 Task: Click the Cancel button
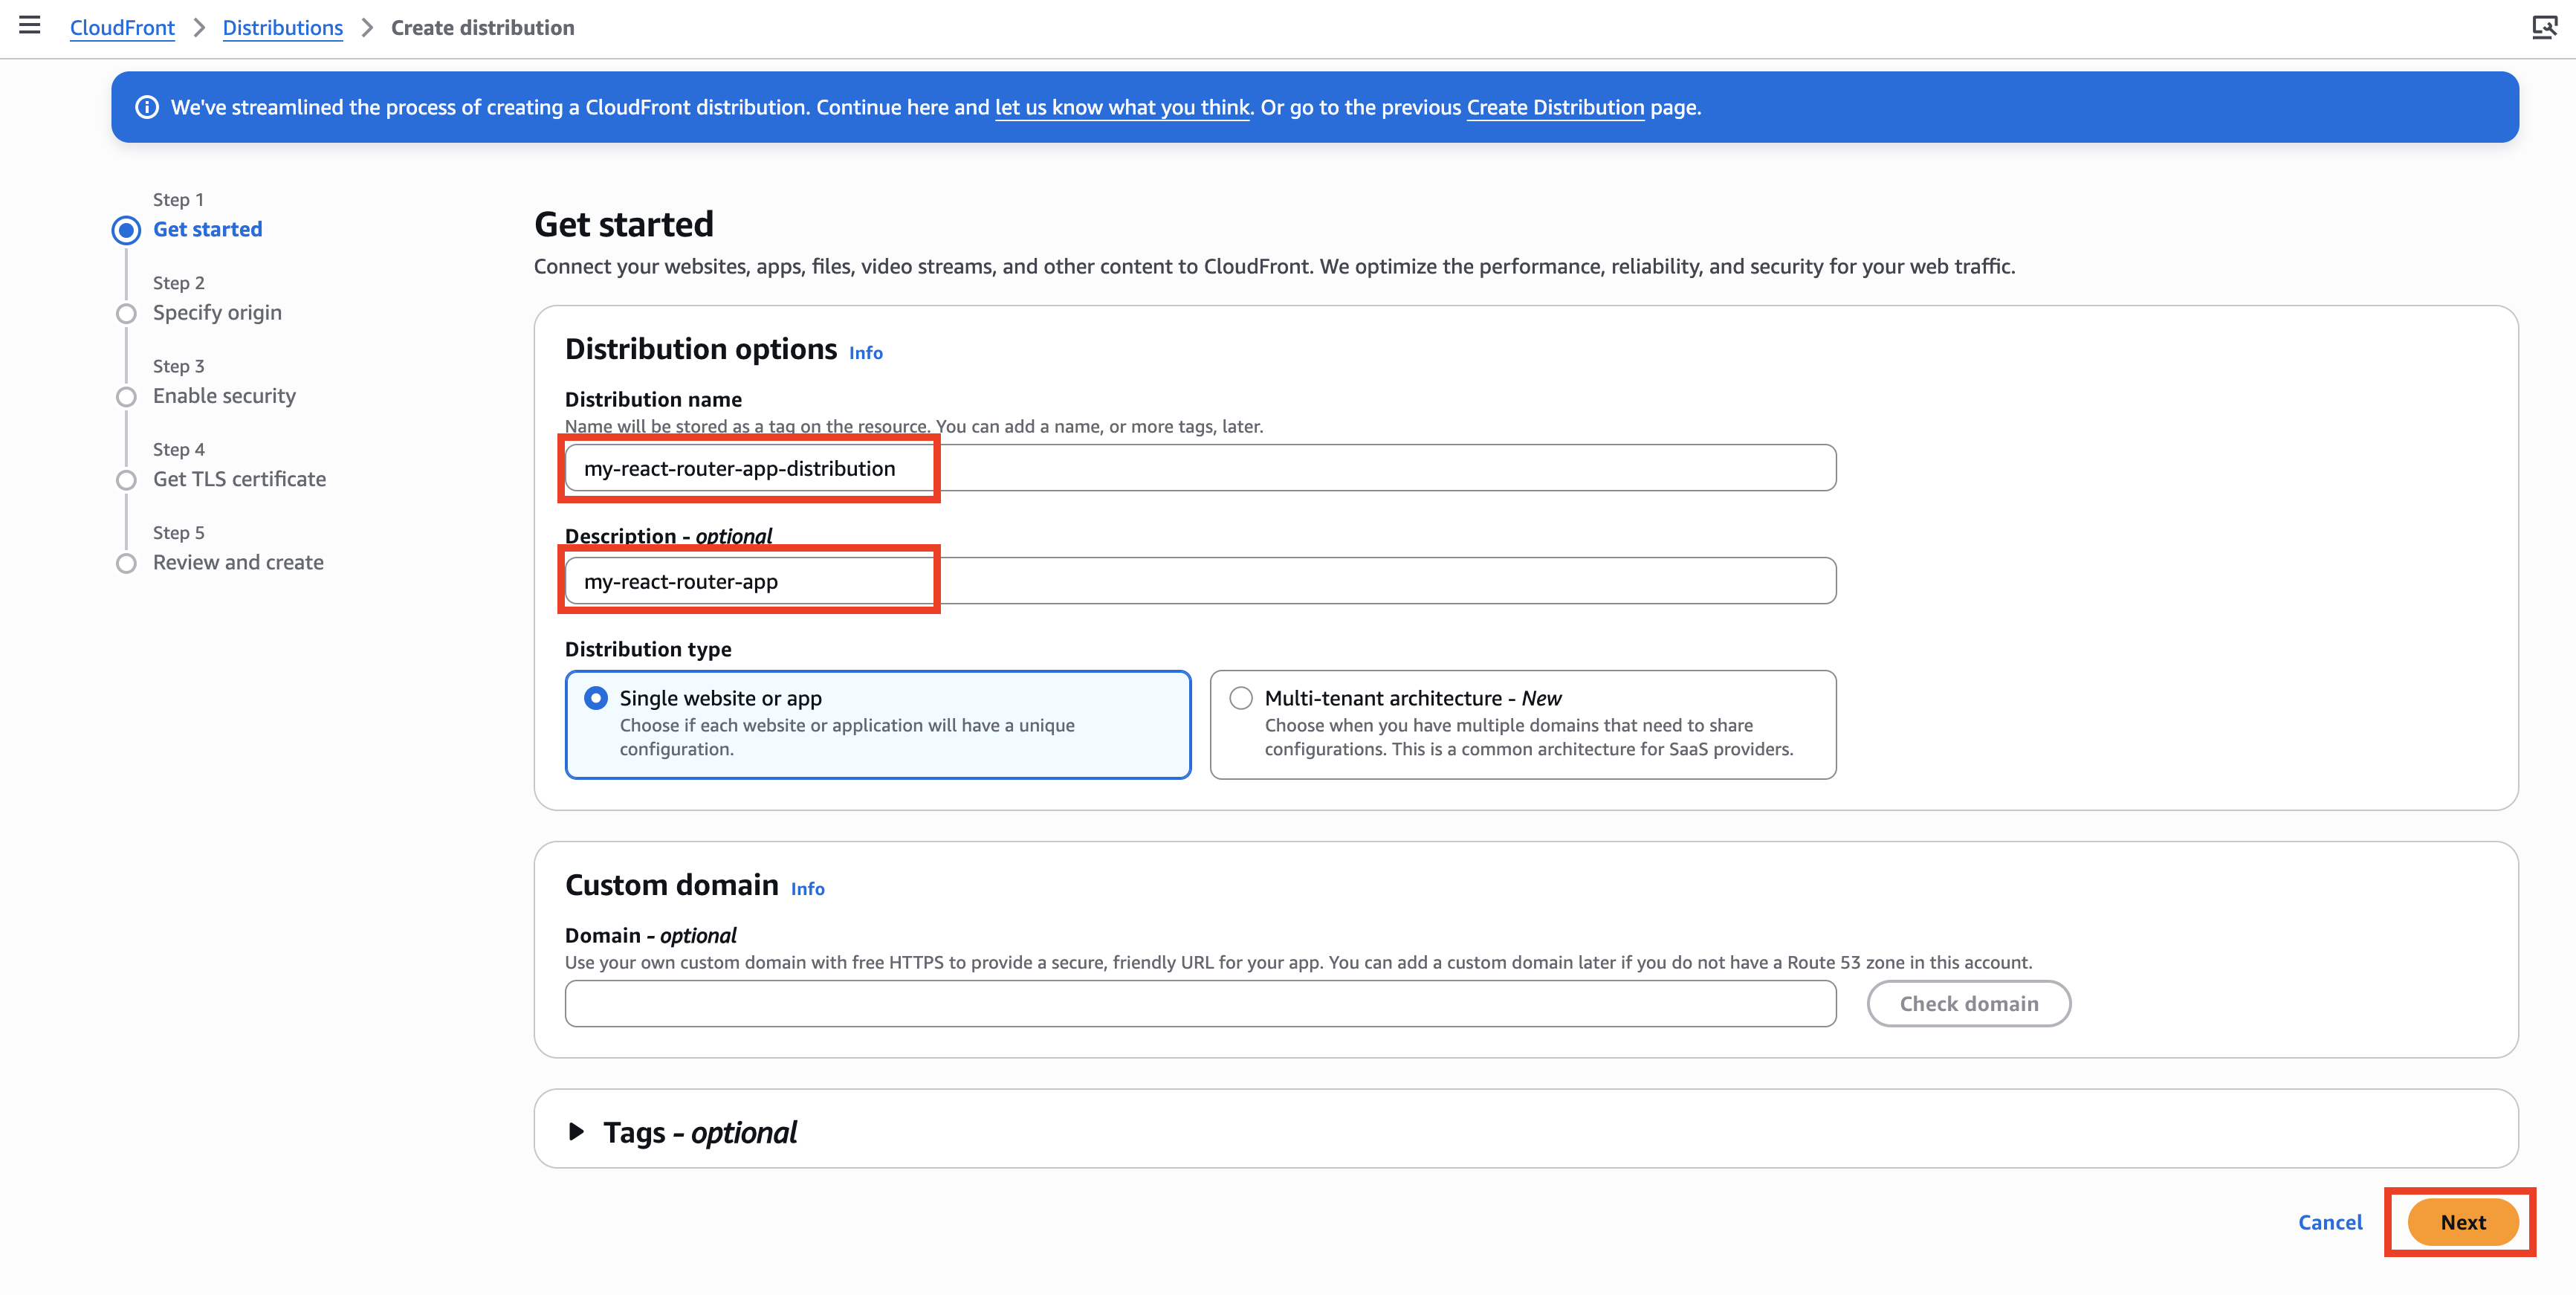(x=2329, y=1222)
